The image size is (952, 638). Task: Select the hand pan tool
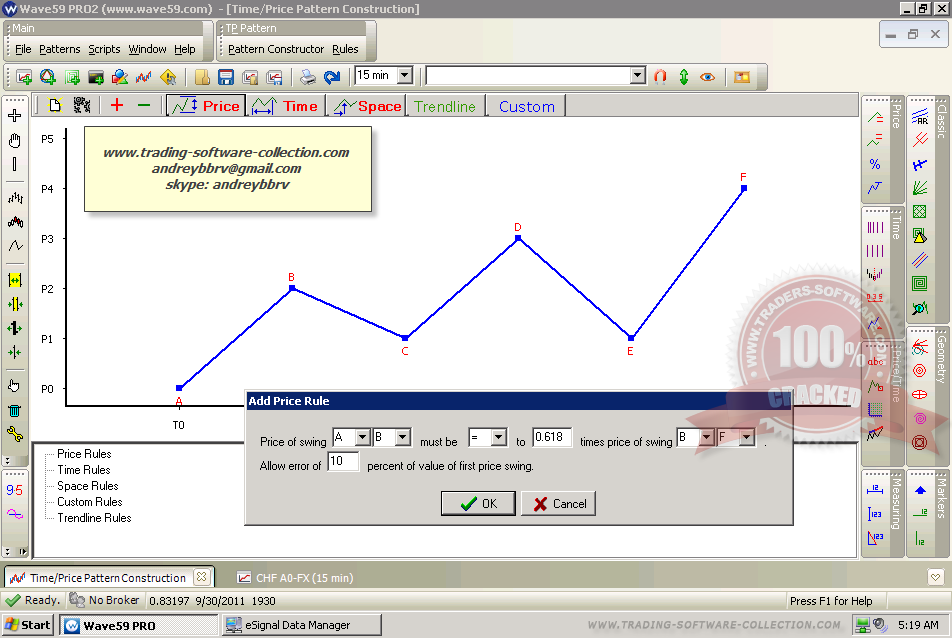(14, 141)
